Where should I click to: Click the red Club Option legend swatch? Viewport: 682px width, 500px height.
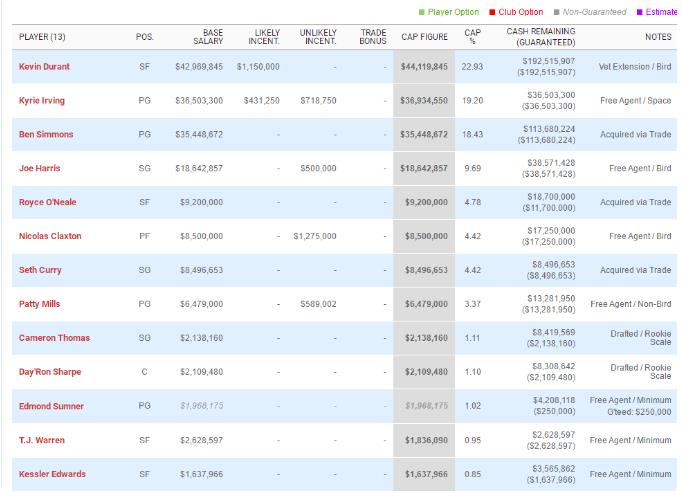coord(493,12)
